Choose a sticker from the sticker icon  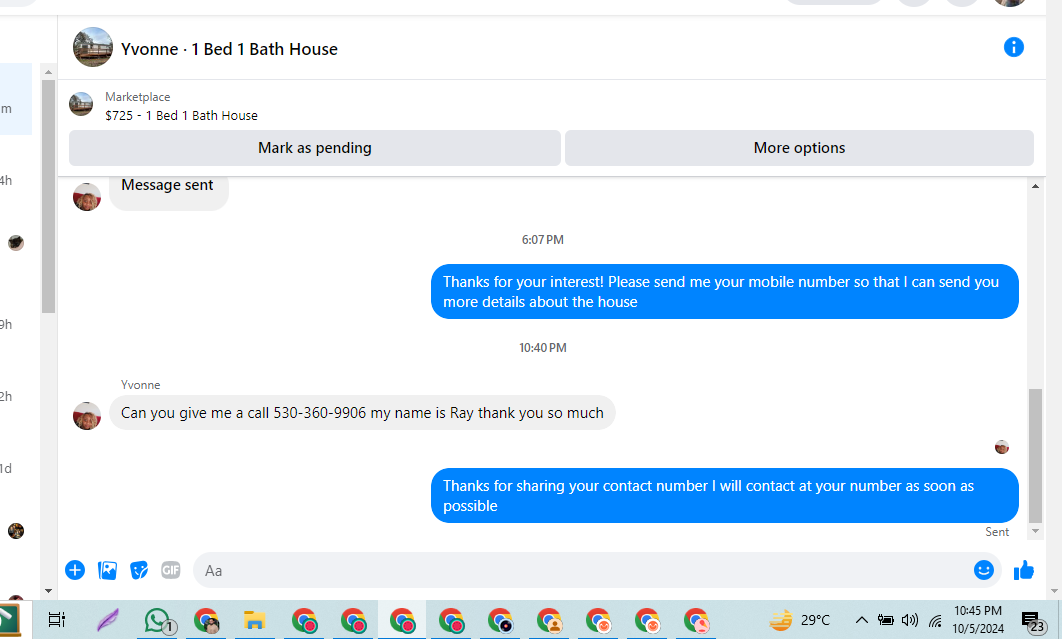[139, 571]
